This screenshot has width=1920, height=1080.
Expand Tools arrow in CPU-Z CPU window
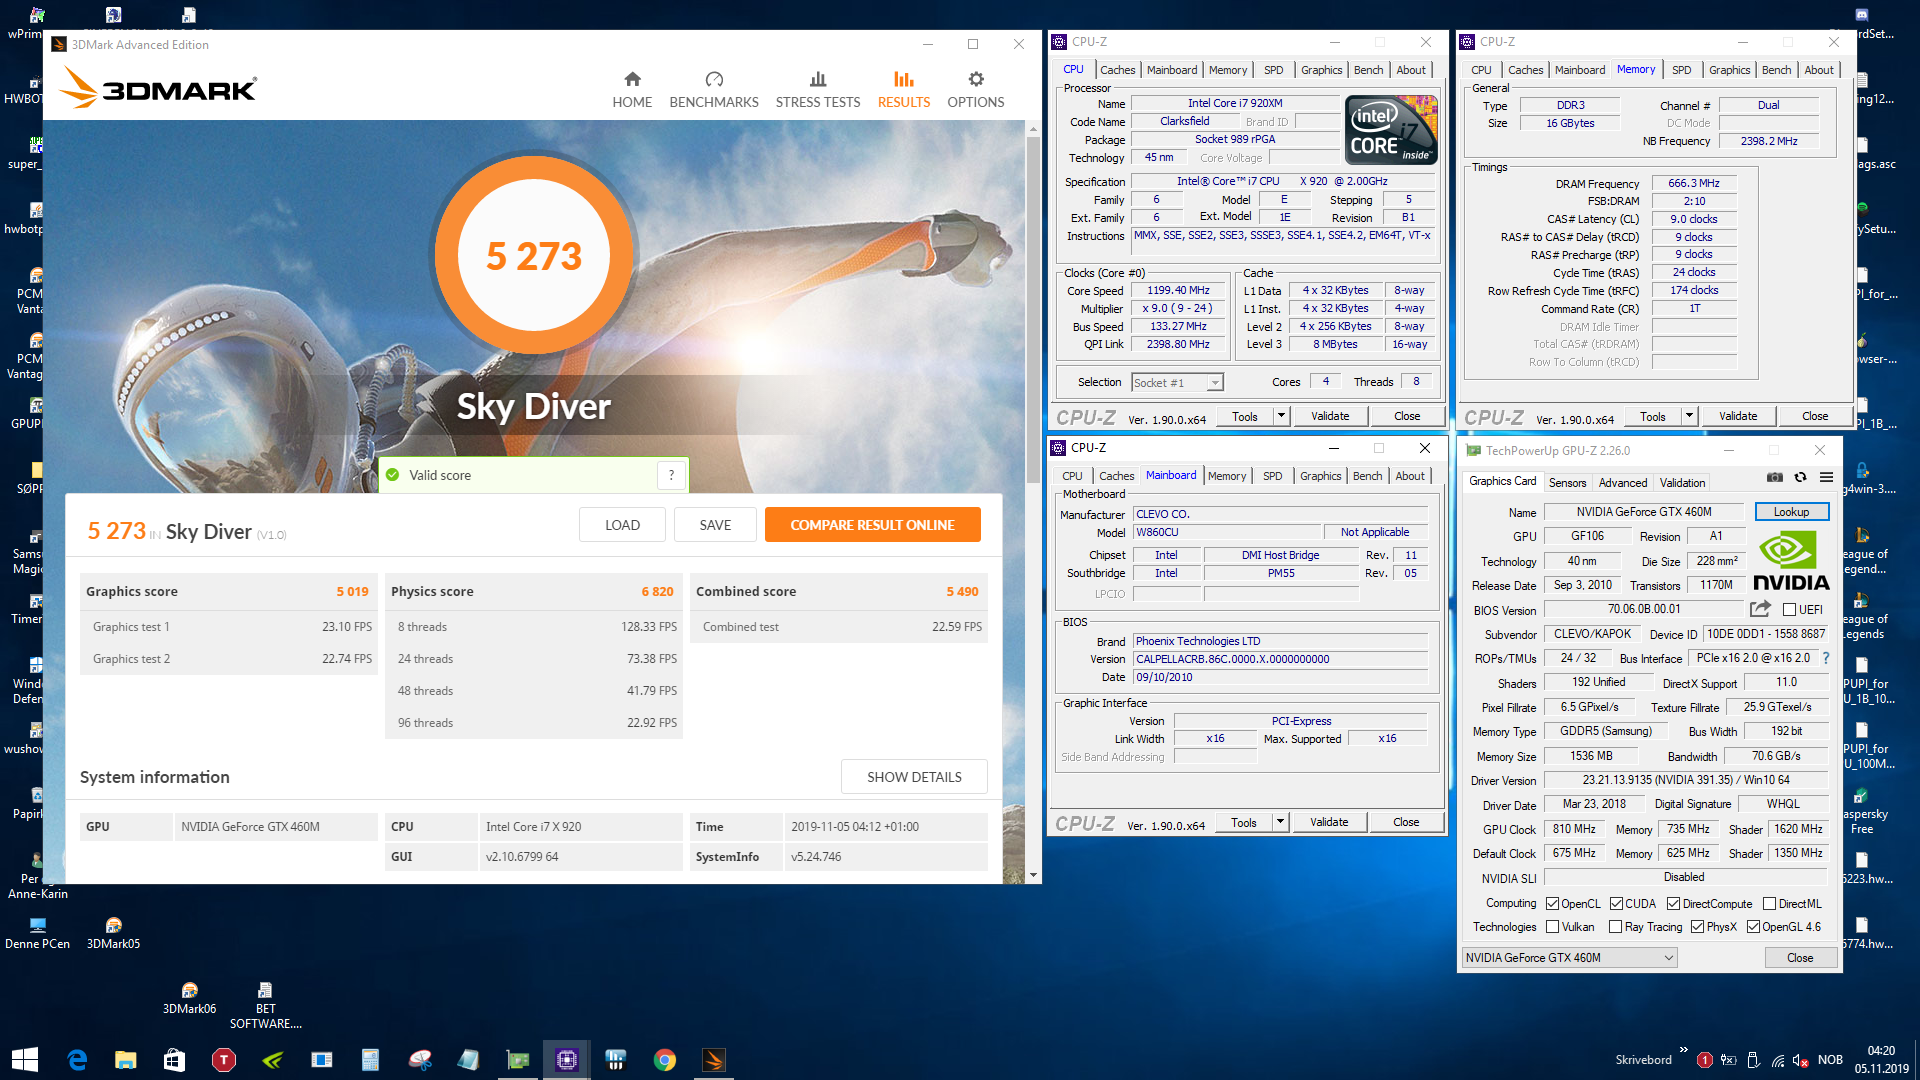click(1281, 416)
